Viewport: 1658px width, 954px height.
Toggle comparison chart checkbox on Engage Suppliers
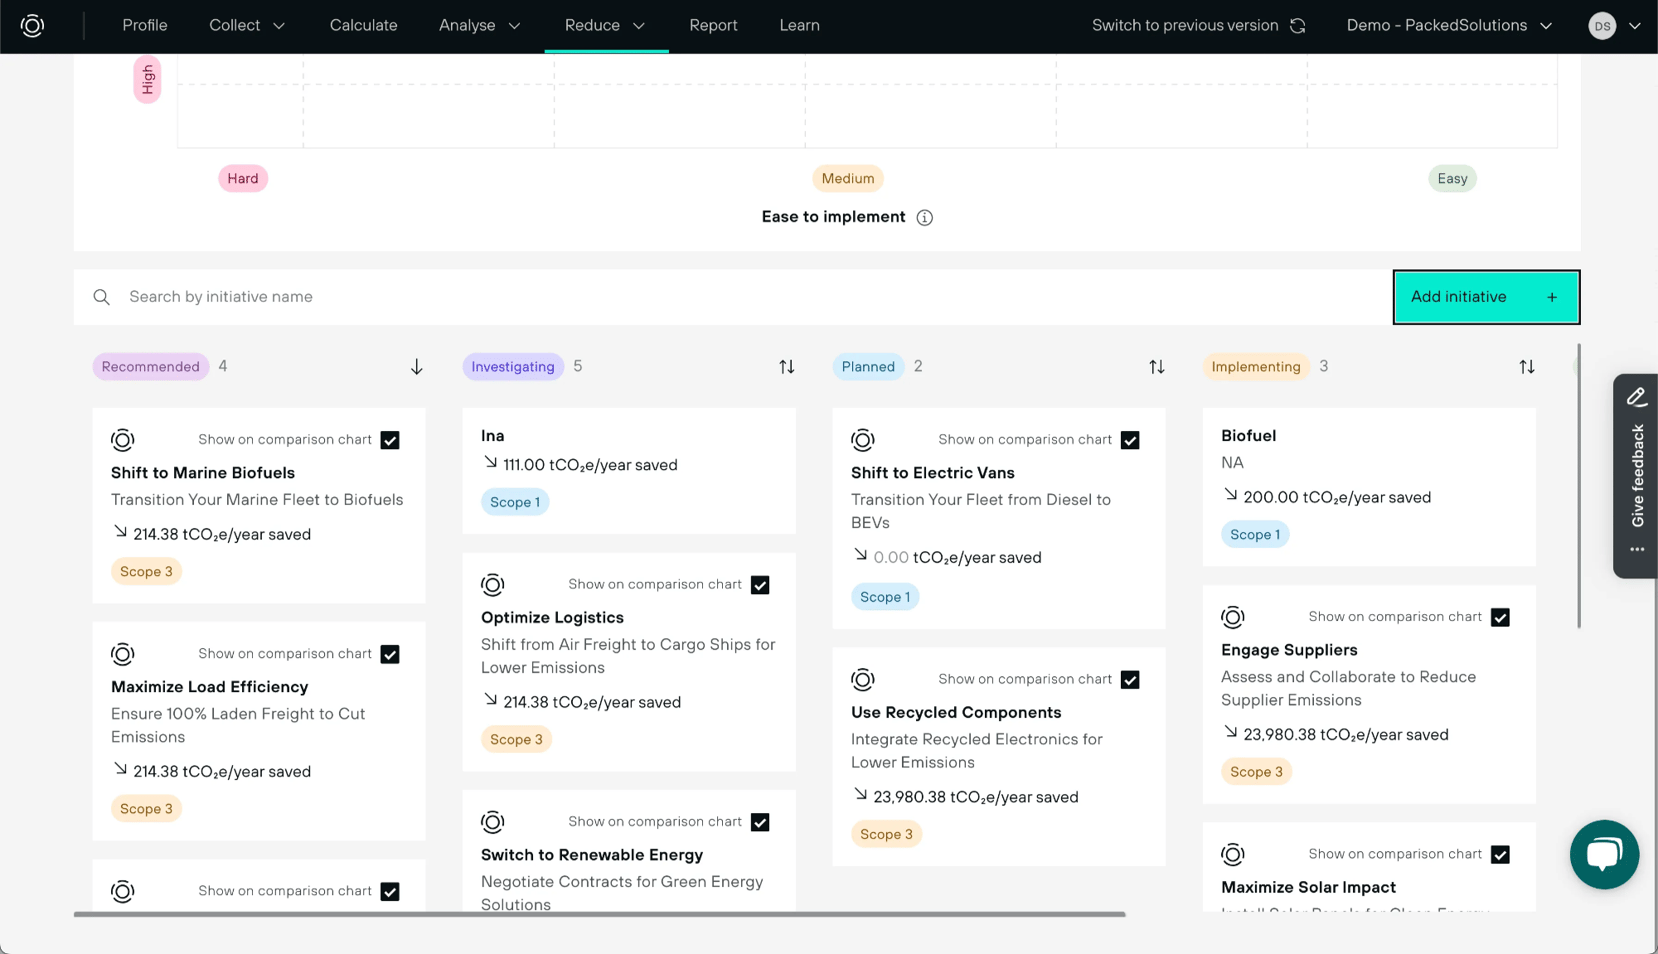1500,617
